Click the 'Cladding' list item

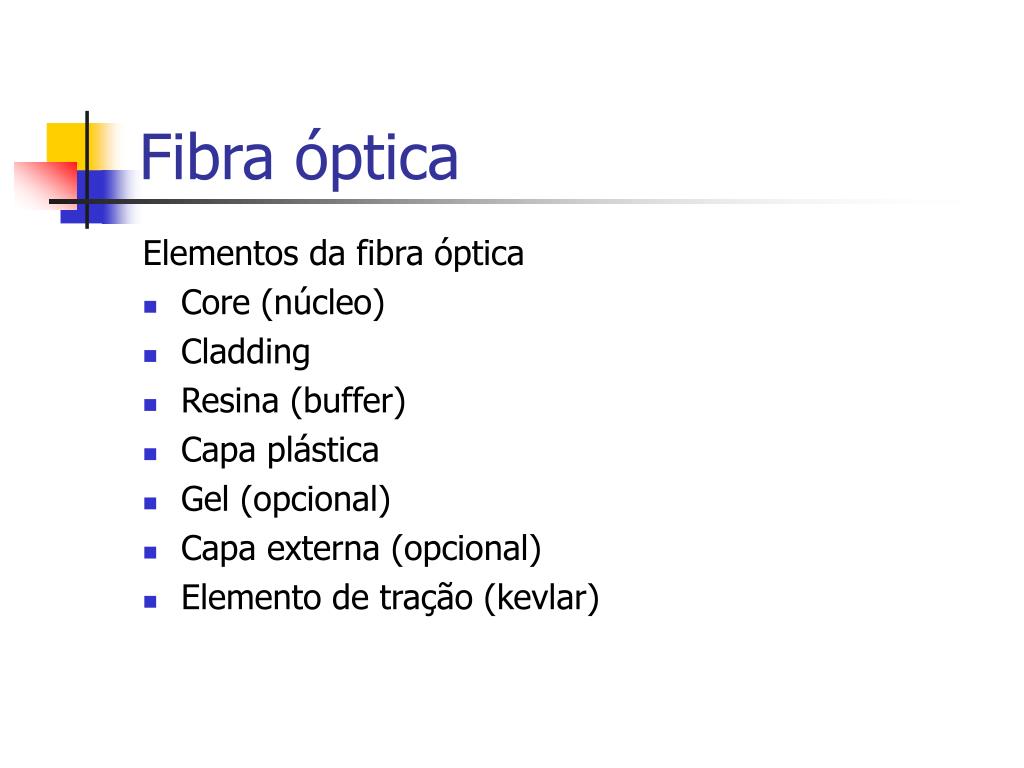(245, 353)
